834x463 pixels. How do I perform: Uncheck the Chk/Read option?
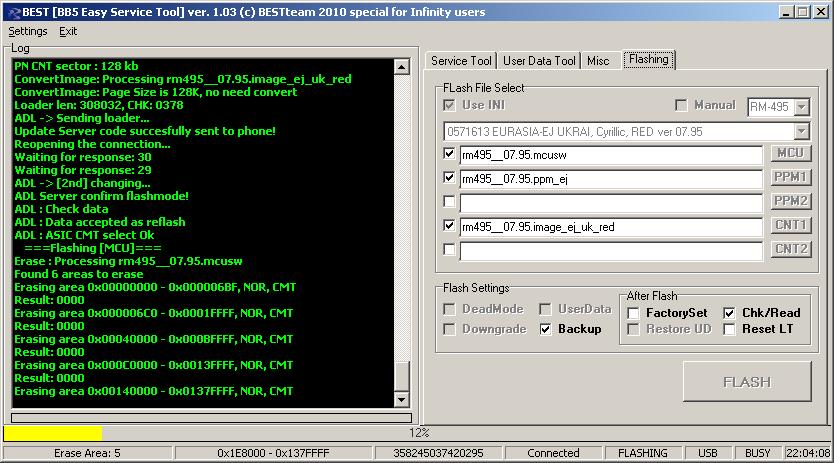[x=729, y=313]
